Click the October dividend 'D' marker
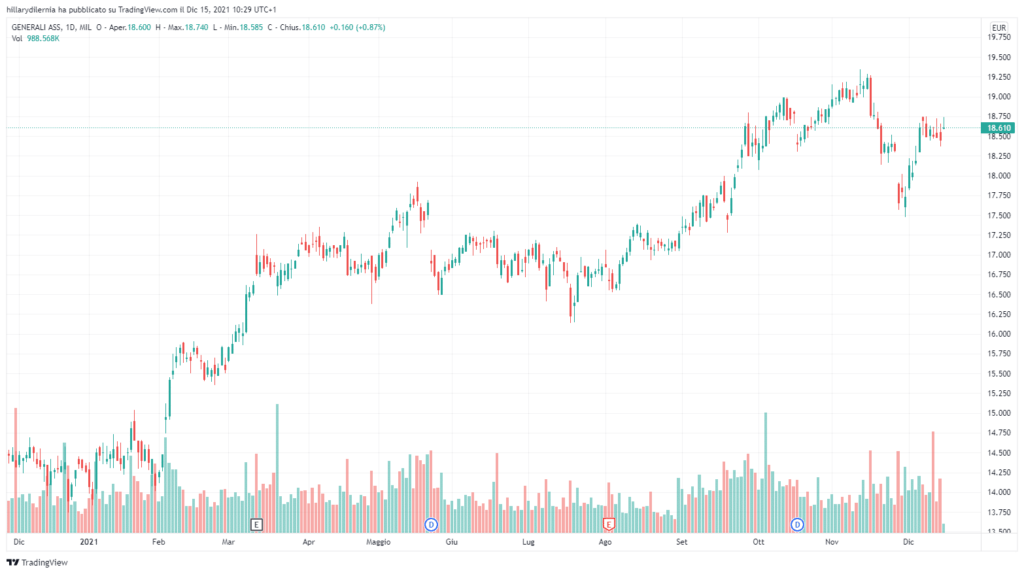The height and width of the screenshot is (574, 1024). 797,524
